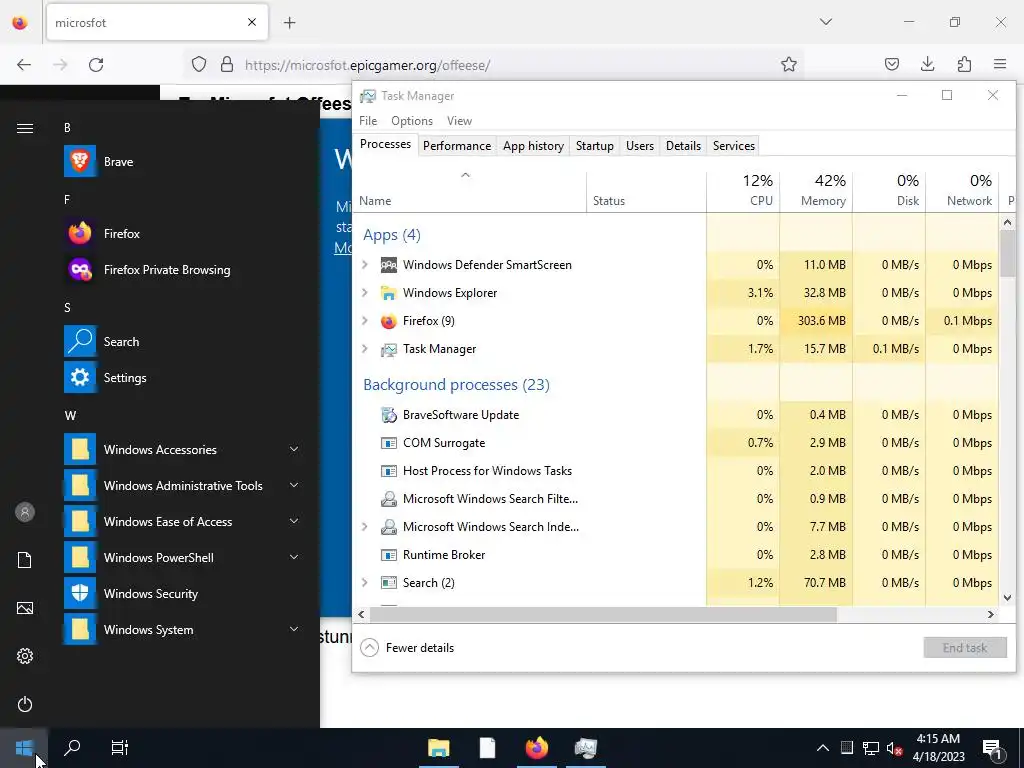
Task: Switch to the Startup tab
Action: tap(595, 146)
